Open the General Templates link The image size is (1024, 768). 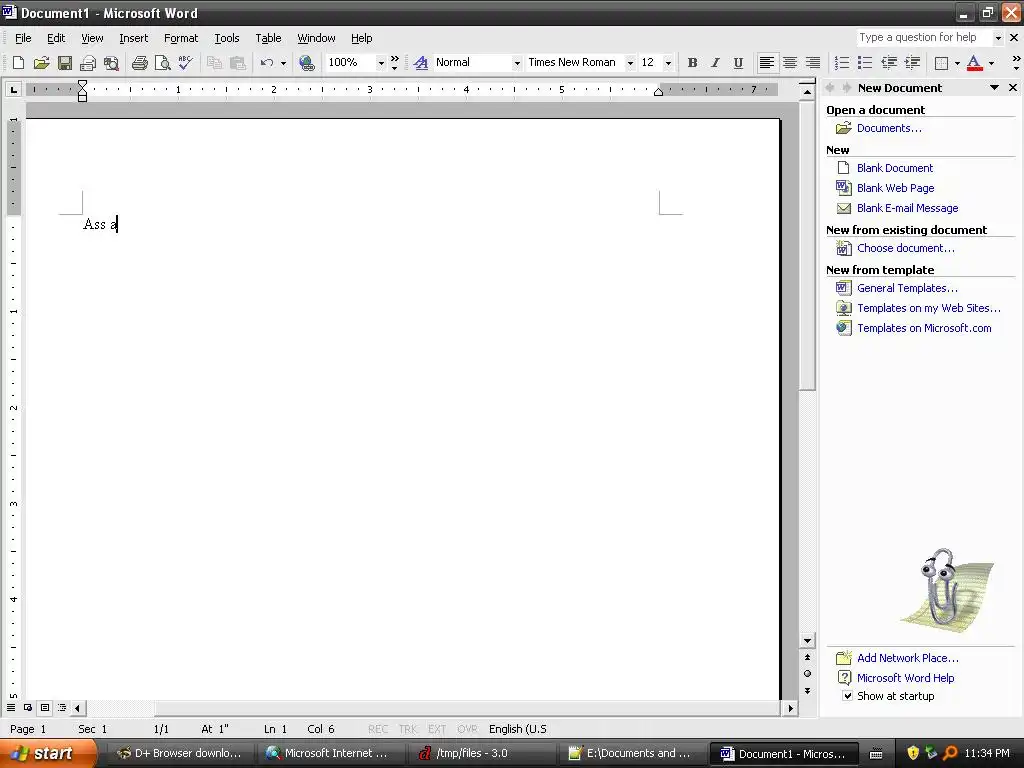[907, 288]
